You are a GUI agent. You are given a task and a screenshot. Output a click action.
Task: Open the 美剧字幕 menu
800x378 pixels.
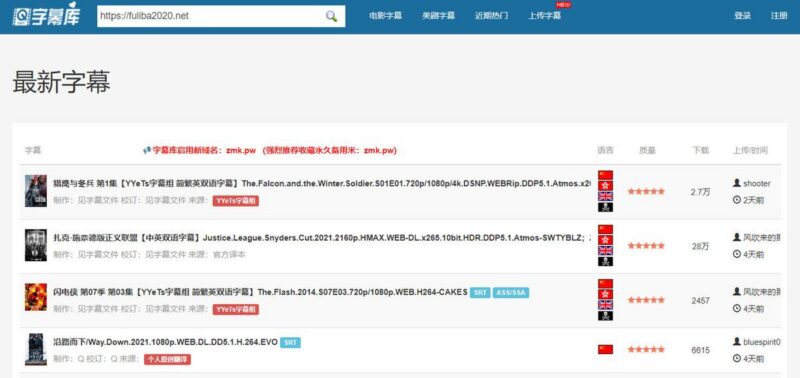pyautogui.click(x=438, y=16)
